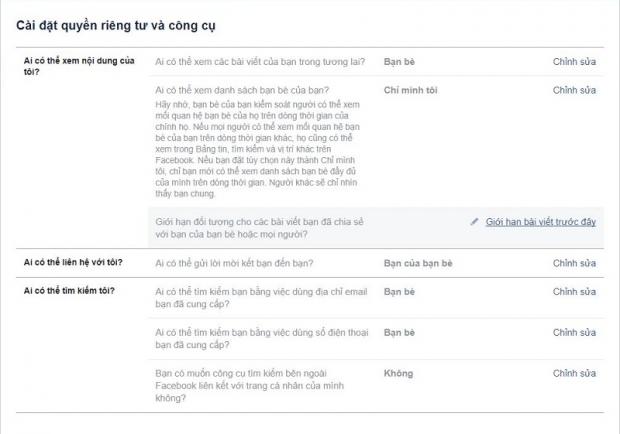Edit who can see your friends list

(574, 90)
